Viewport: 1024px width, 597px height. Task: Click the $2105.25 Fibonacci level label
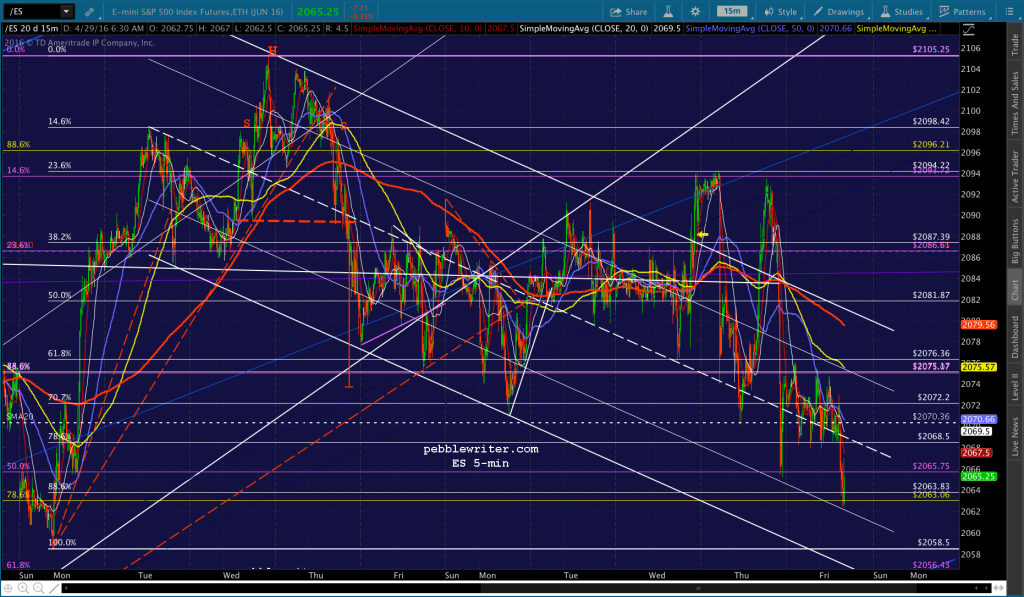(931, 49)
